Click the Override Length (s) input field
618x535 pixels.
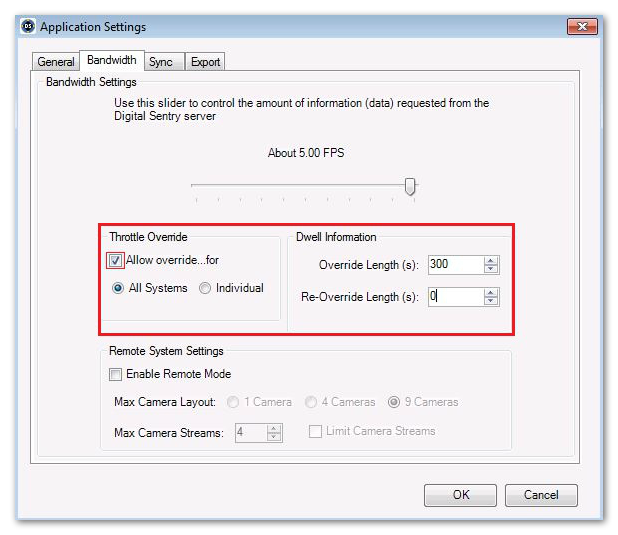click(x=456, y=265)
